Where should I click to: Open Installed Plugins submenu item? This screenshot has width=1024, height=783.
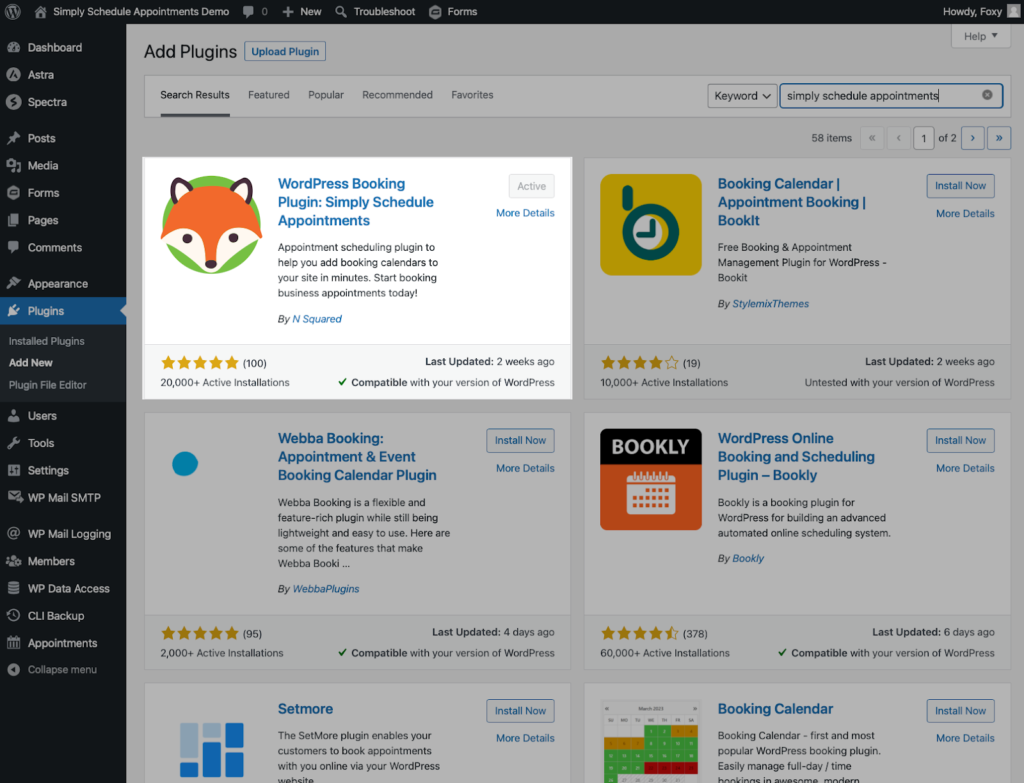(x=46, y=341)
